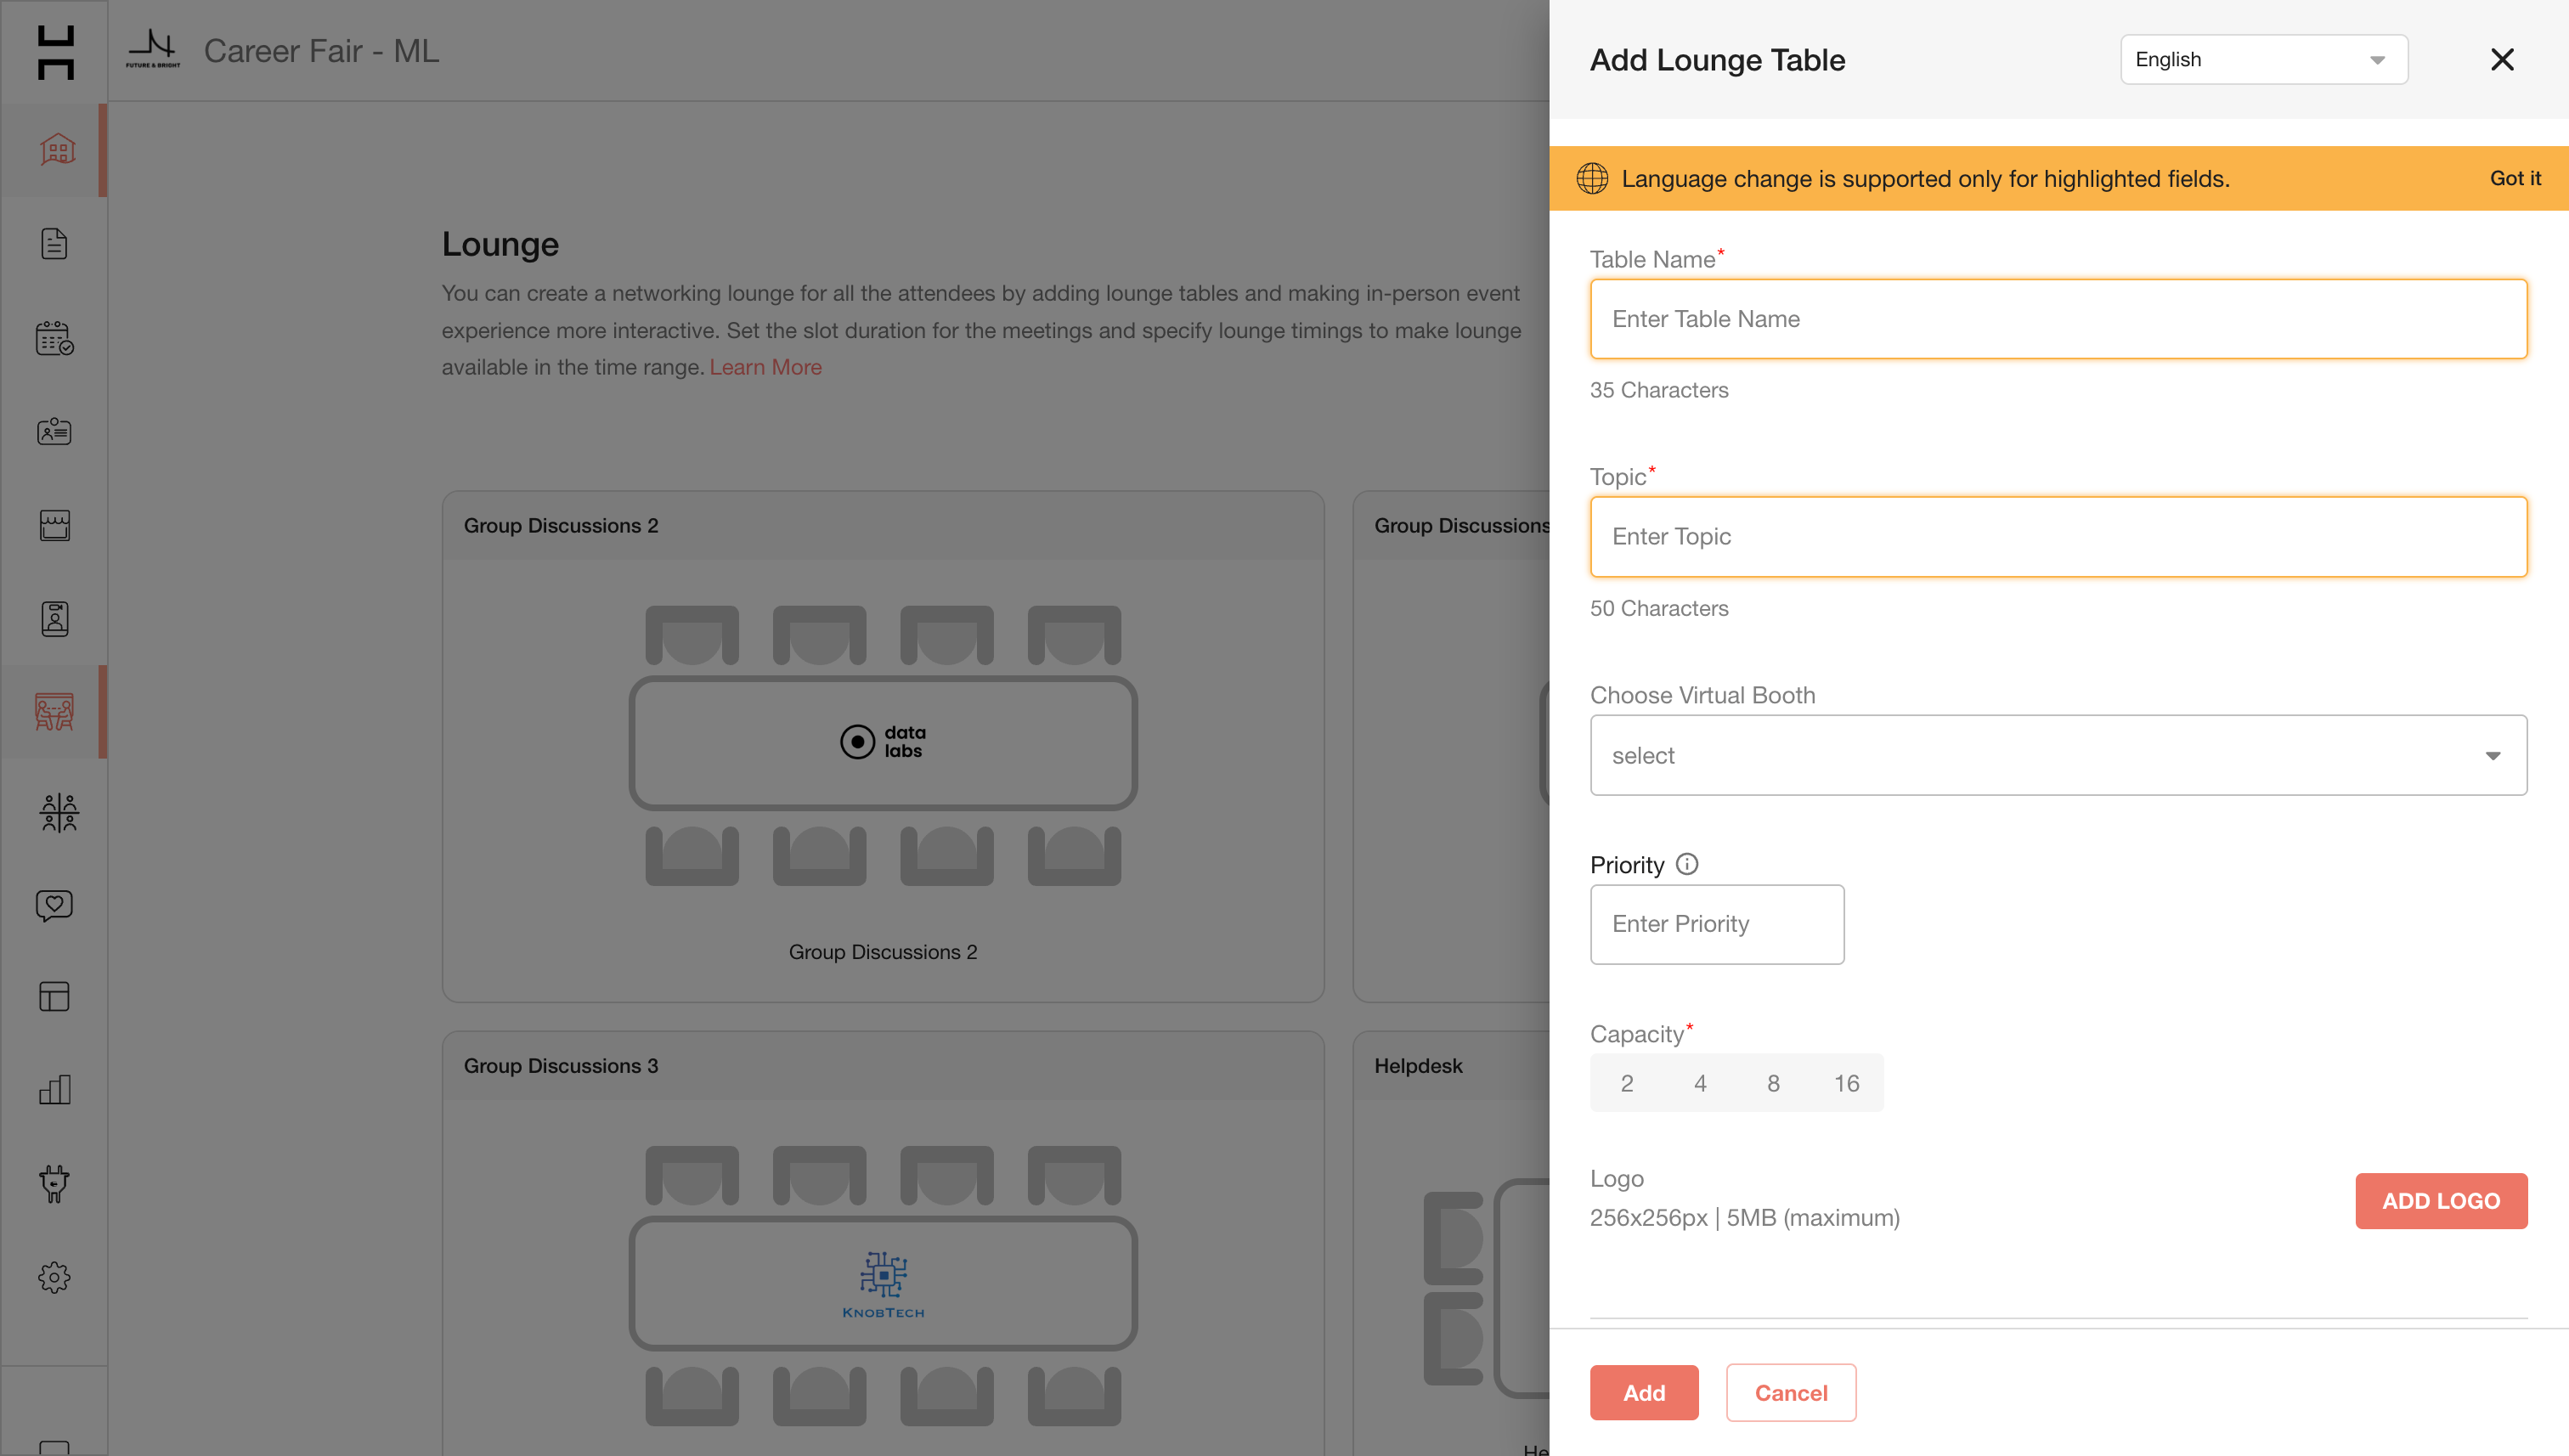Click the Add button
This screenshot has width=2569, height=1456.
tap(1644, 1393)
